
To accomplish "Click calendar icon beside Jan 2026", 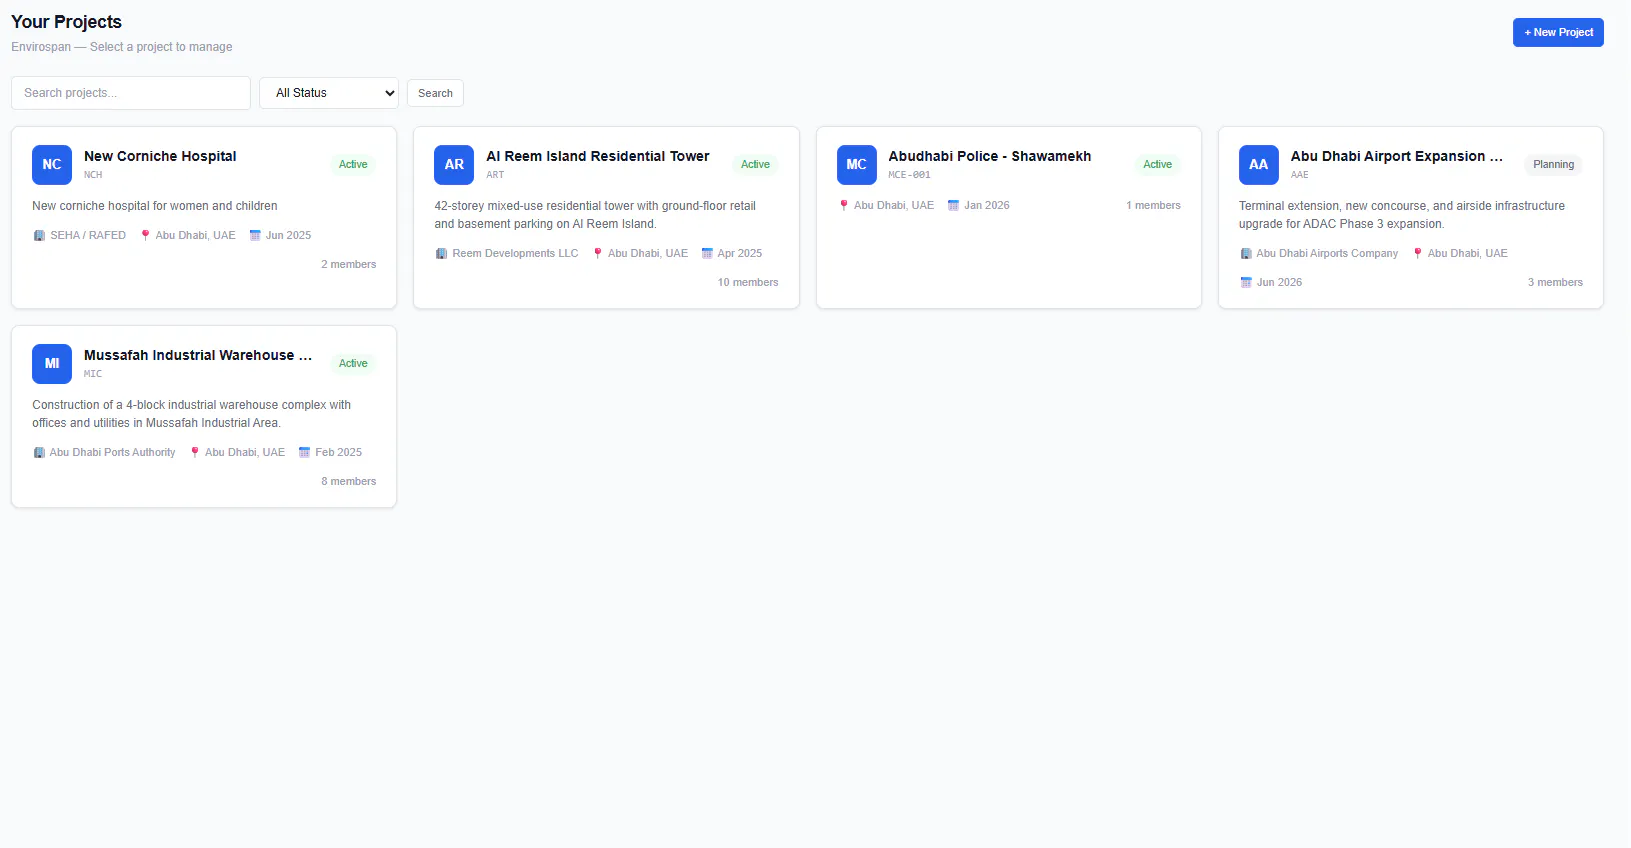I will (954, 206).
